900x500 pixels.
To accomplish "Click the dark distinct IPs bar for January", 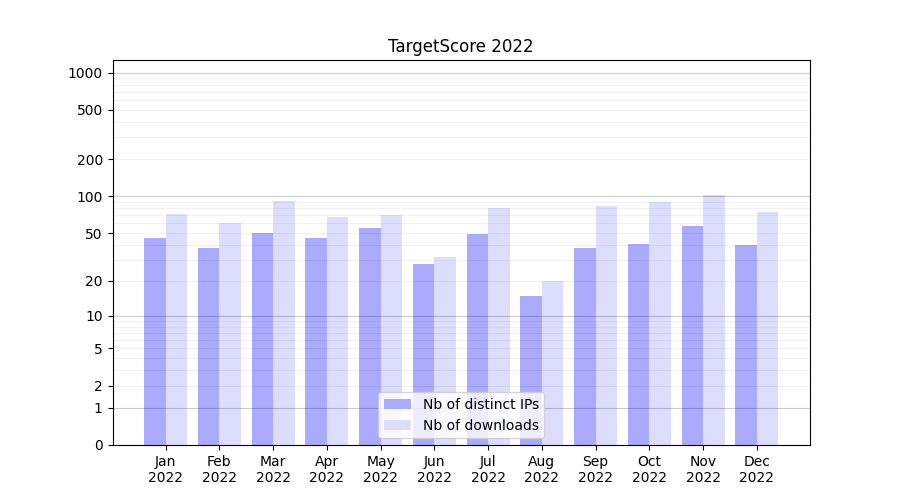I will (155, 340).
